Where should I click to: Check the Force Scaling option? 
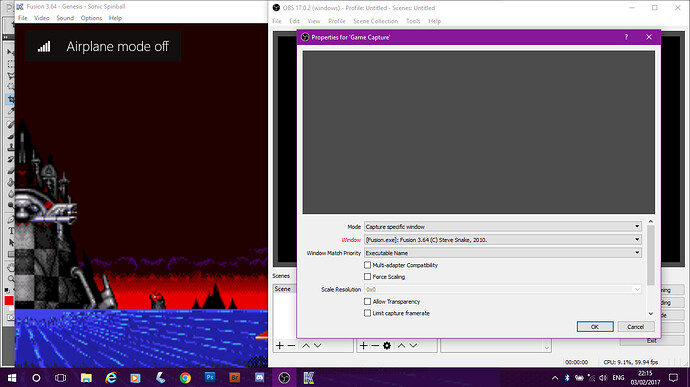(x=367, y=276)
